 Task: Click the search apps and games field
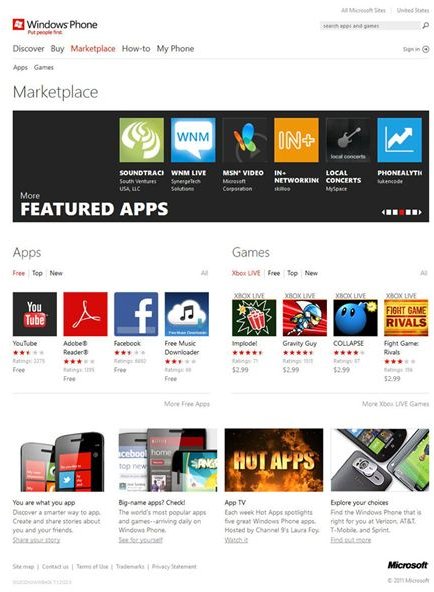[x=370, y=26]
